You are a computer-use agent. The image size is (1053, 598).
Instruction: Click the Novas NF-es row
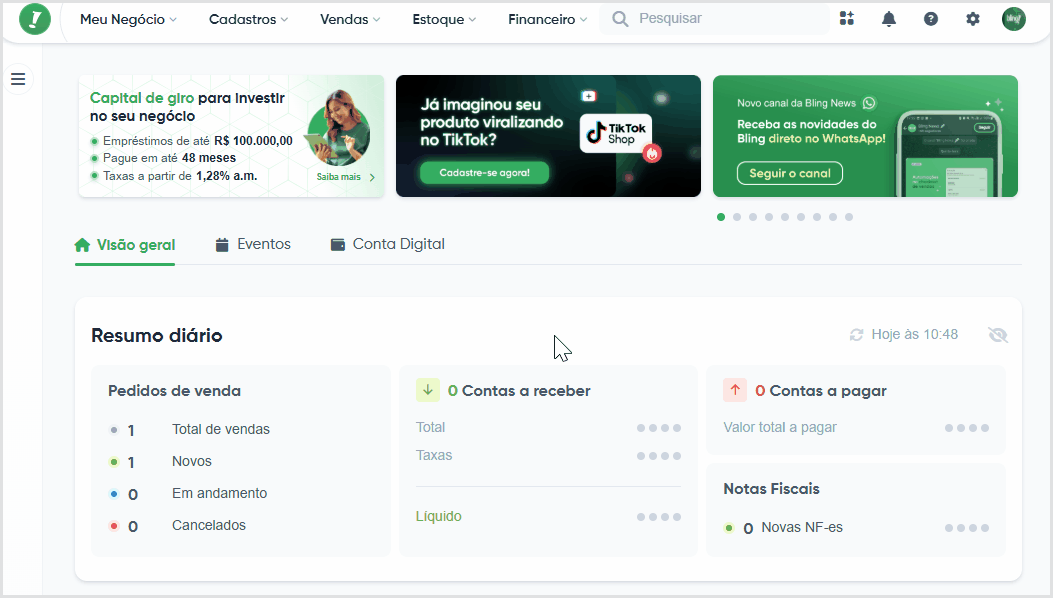pos(856,528)
